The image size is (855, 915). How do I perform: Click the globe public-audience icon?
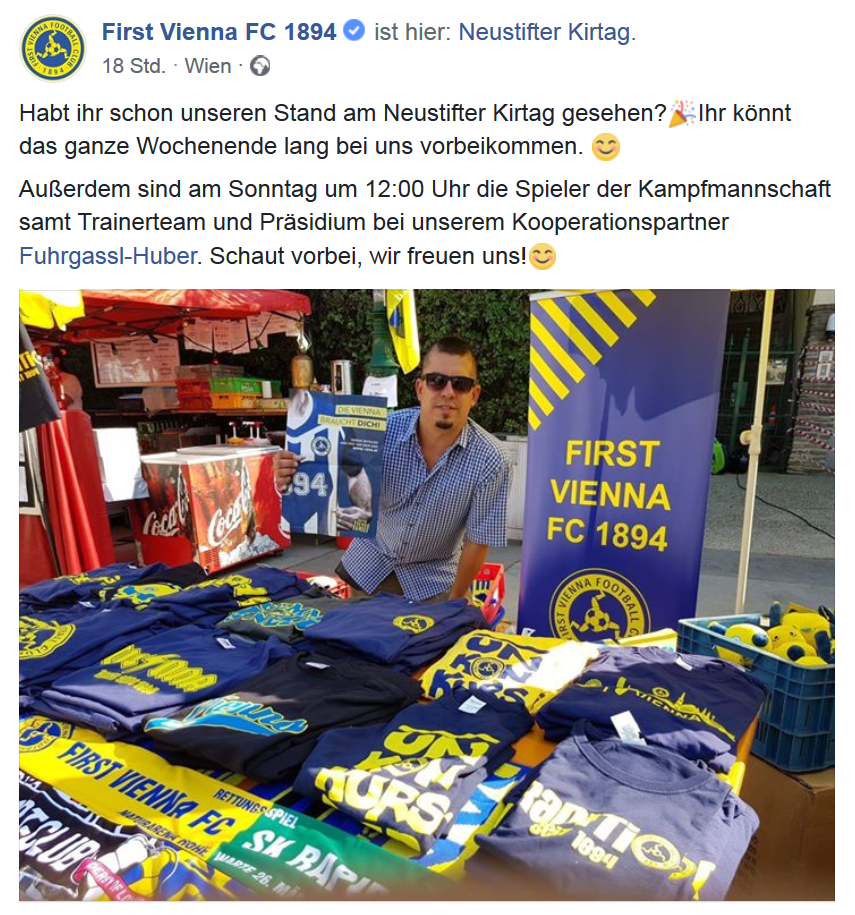click(x=260, y=67)
